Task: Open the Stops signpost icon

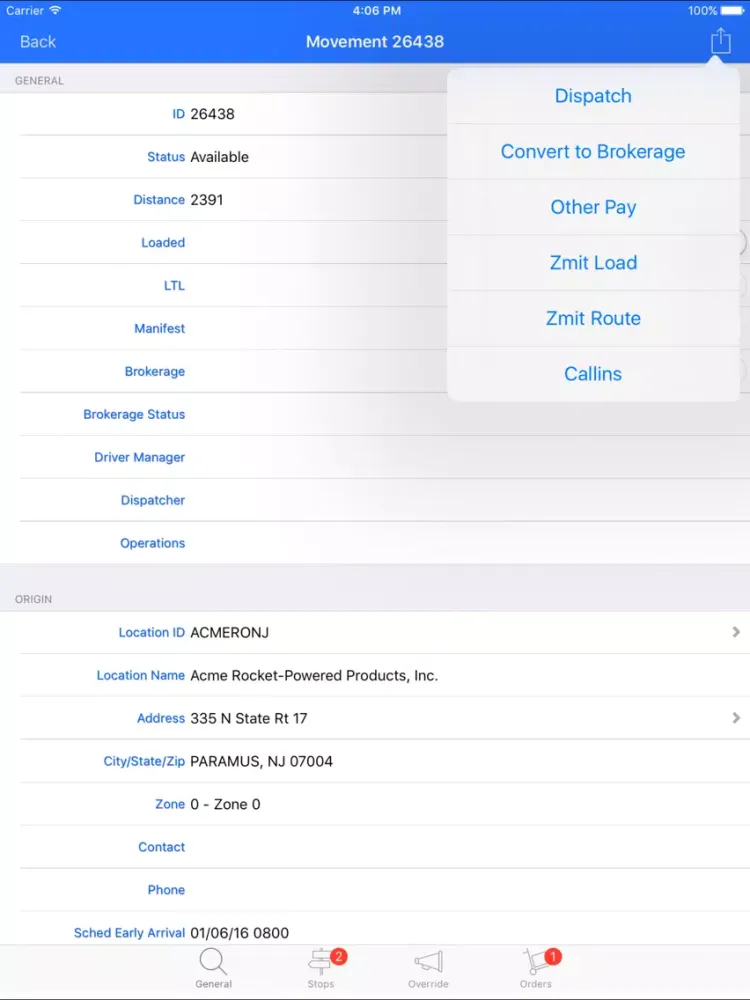Action: tap(321, 962)
